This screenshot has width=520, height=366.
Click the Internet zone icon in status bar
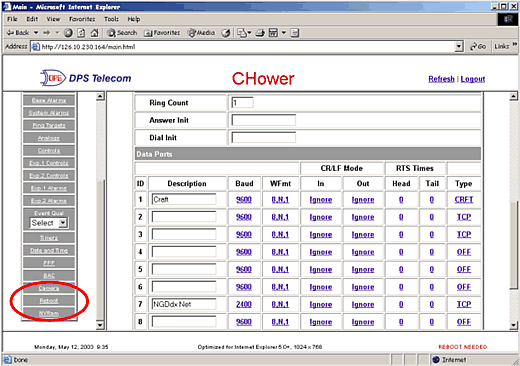point(436,360)
